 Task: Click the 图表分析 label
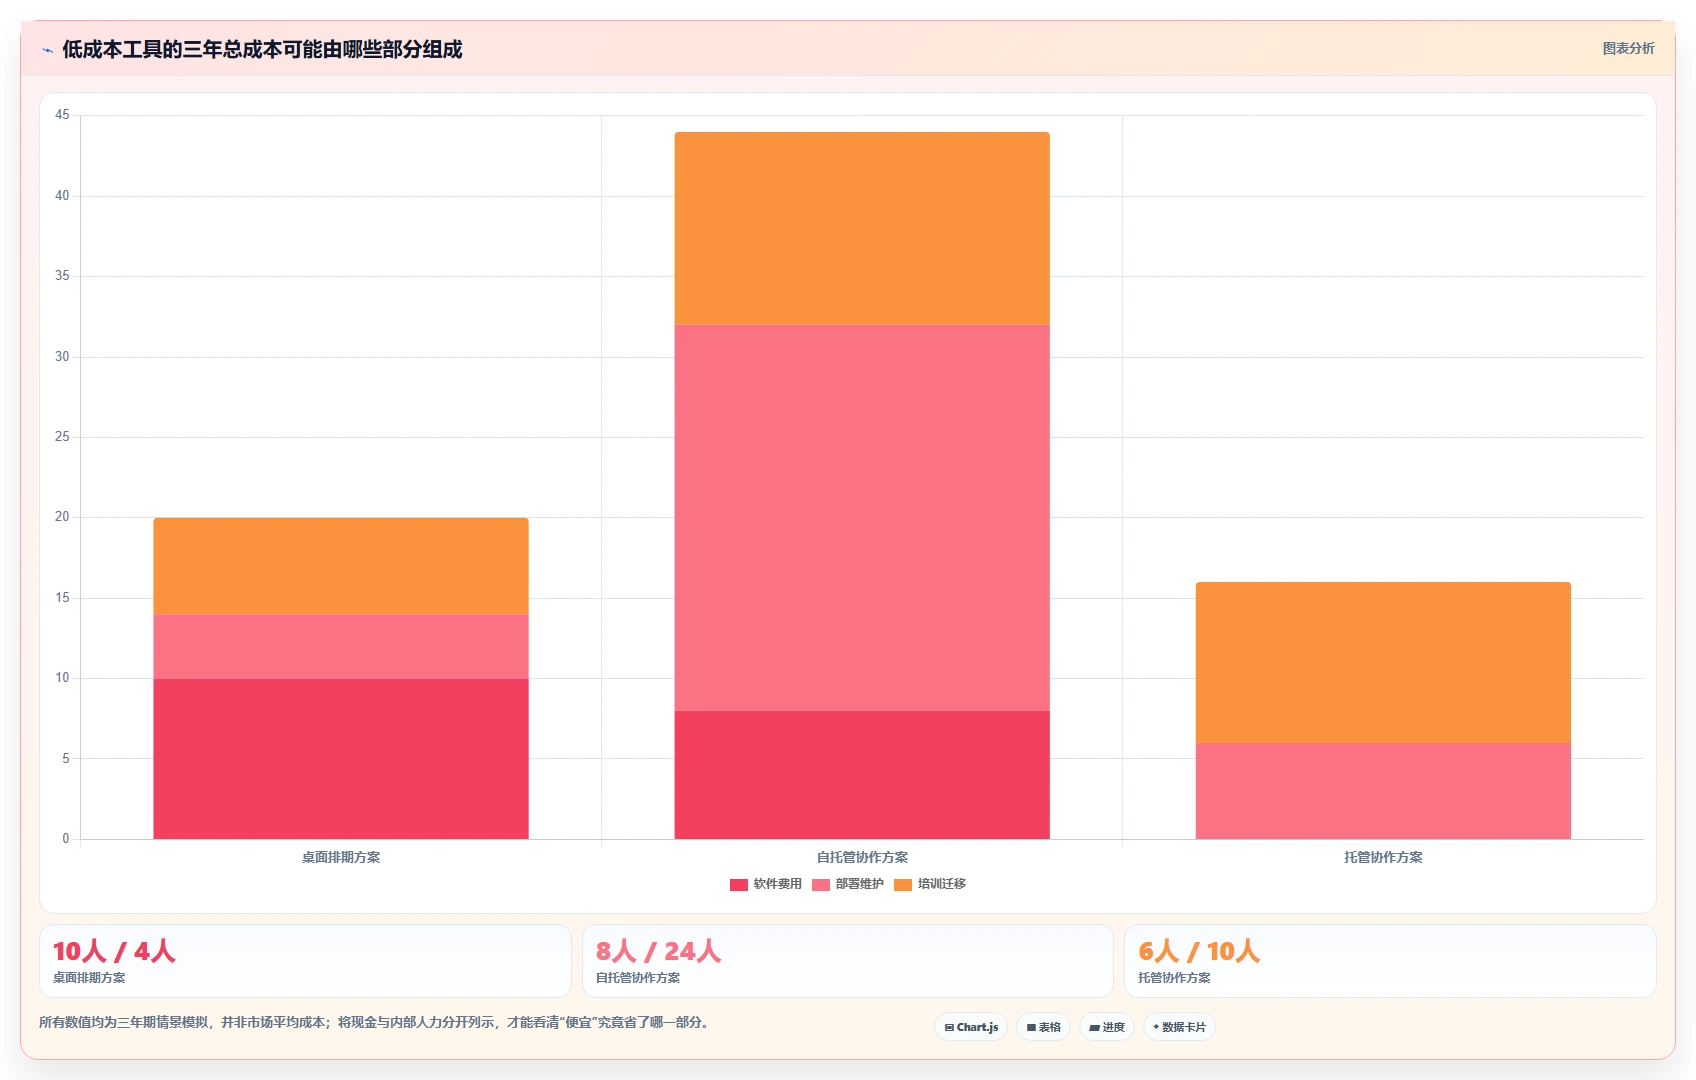click(x=1628, y=48)
